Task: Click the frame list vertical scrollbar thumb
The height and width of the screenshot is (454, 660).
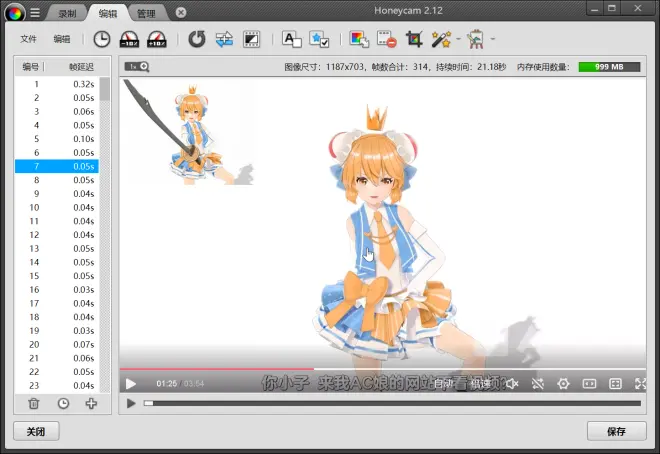Action: pyautogui.click(x=104, y=89)
